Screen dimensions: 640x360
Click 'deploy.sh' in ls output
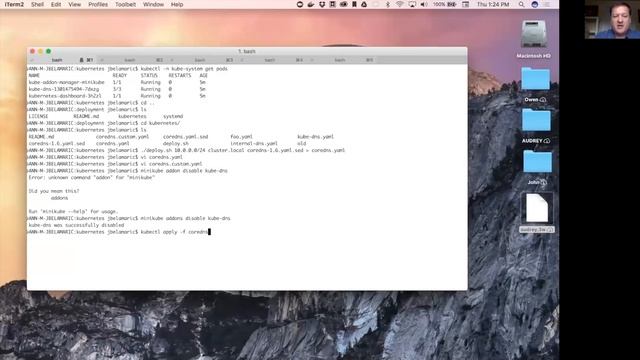point(176,144)
